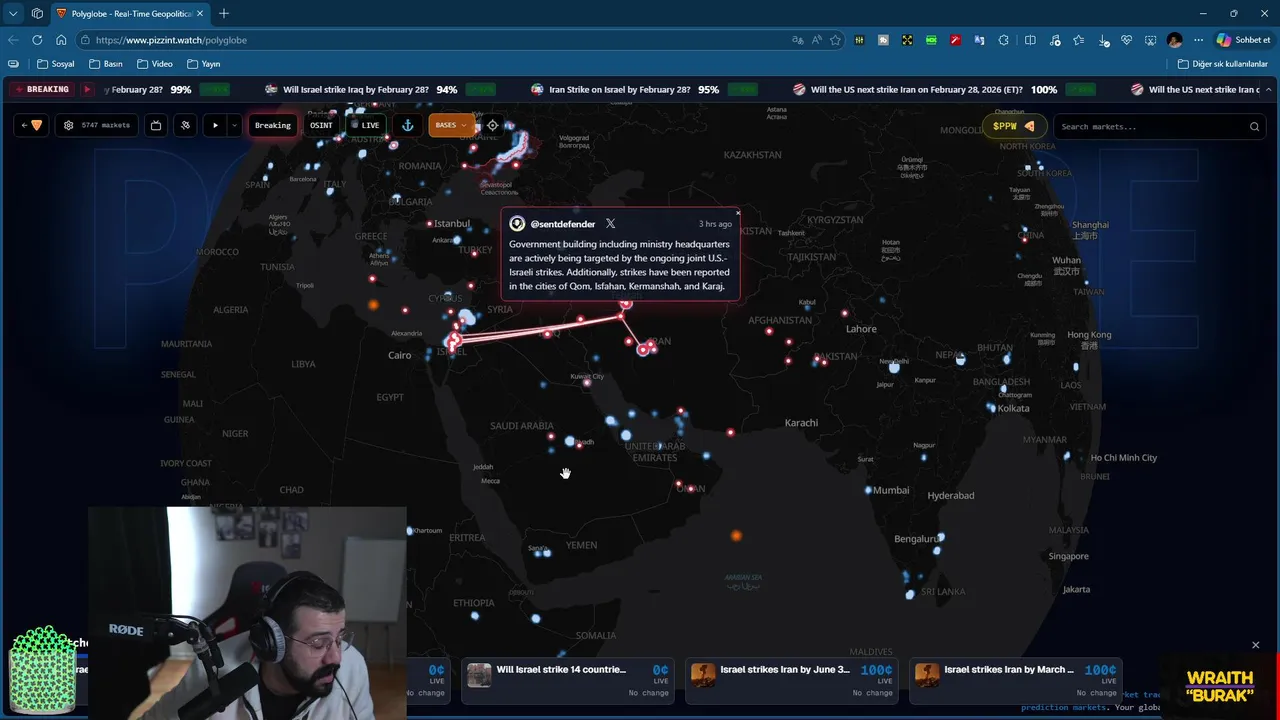Viewport: 1280px width, 720px height.
Task: Click the crosshair locate target icon
Action: (x=492, y=126)
